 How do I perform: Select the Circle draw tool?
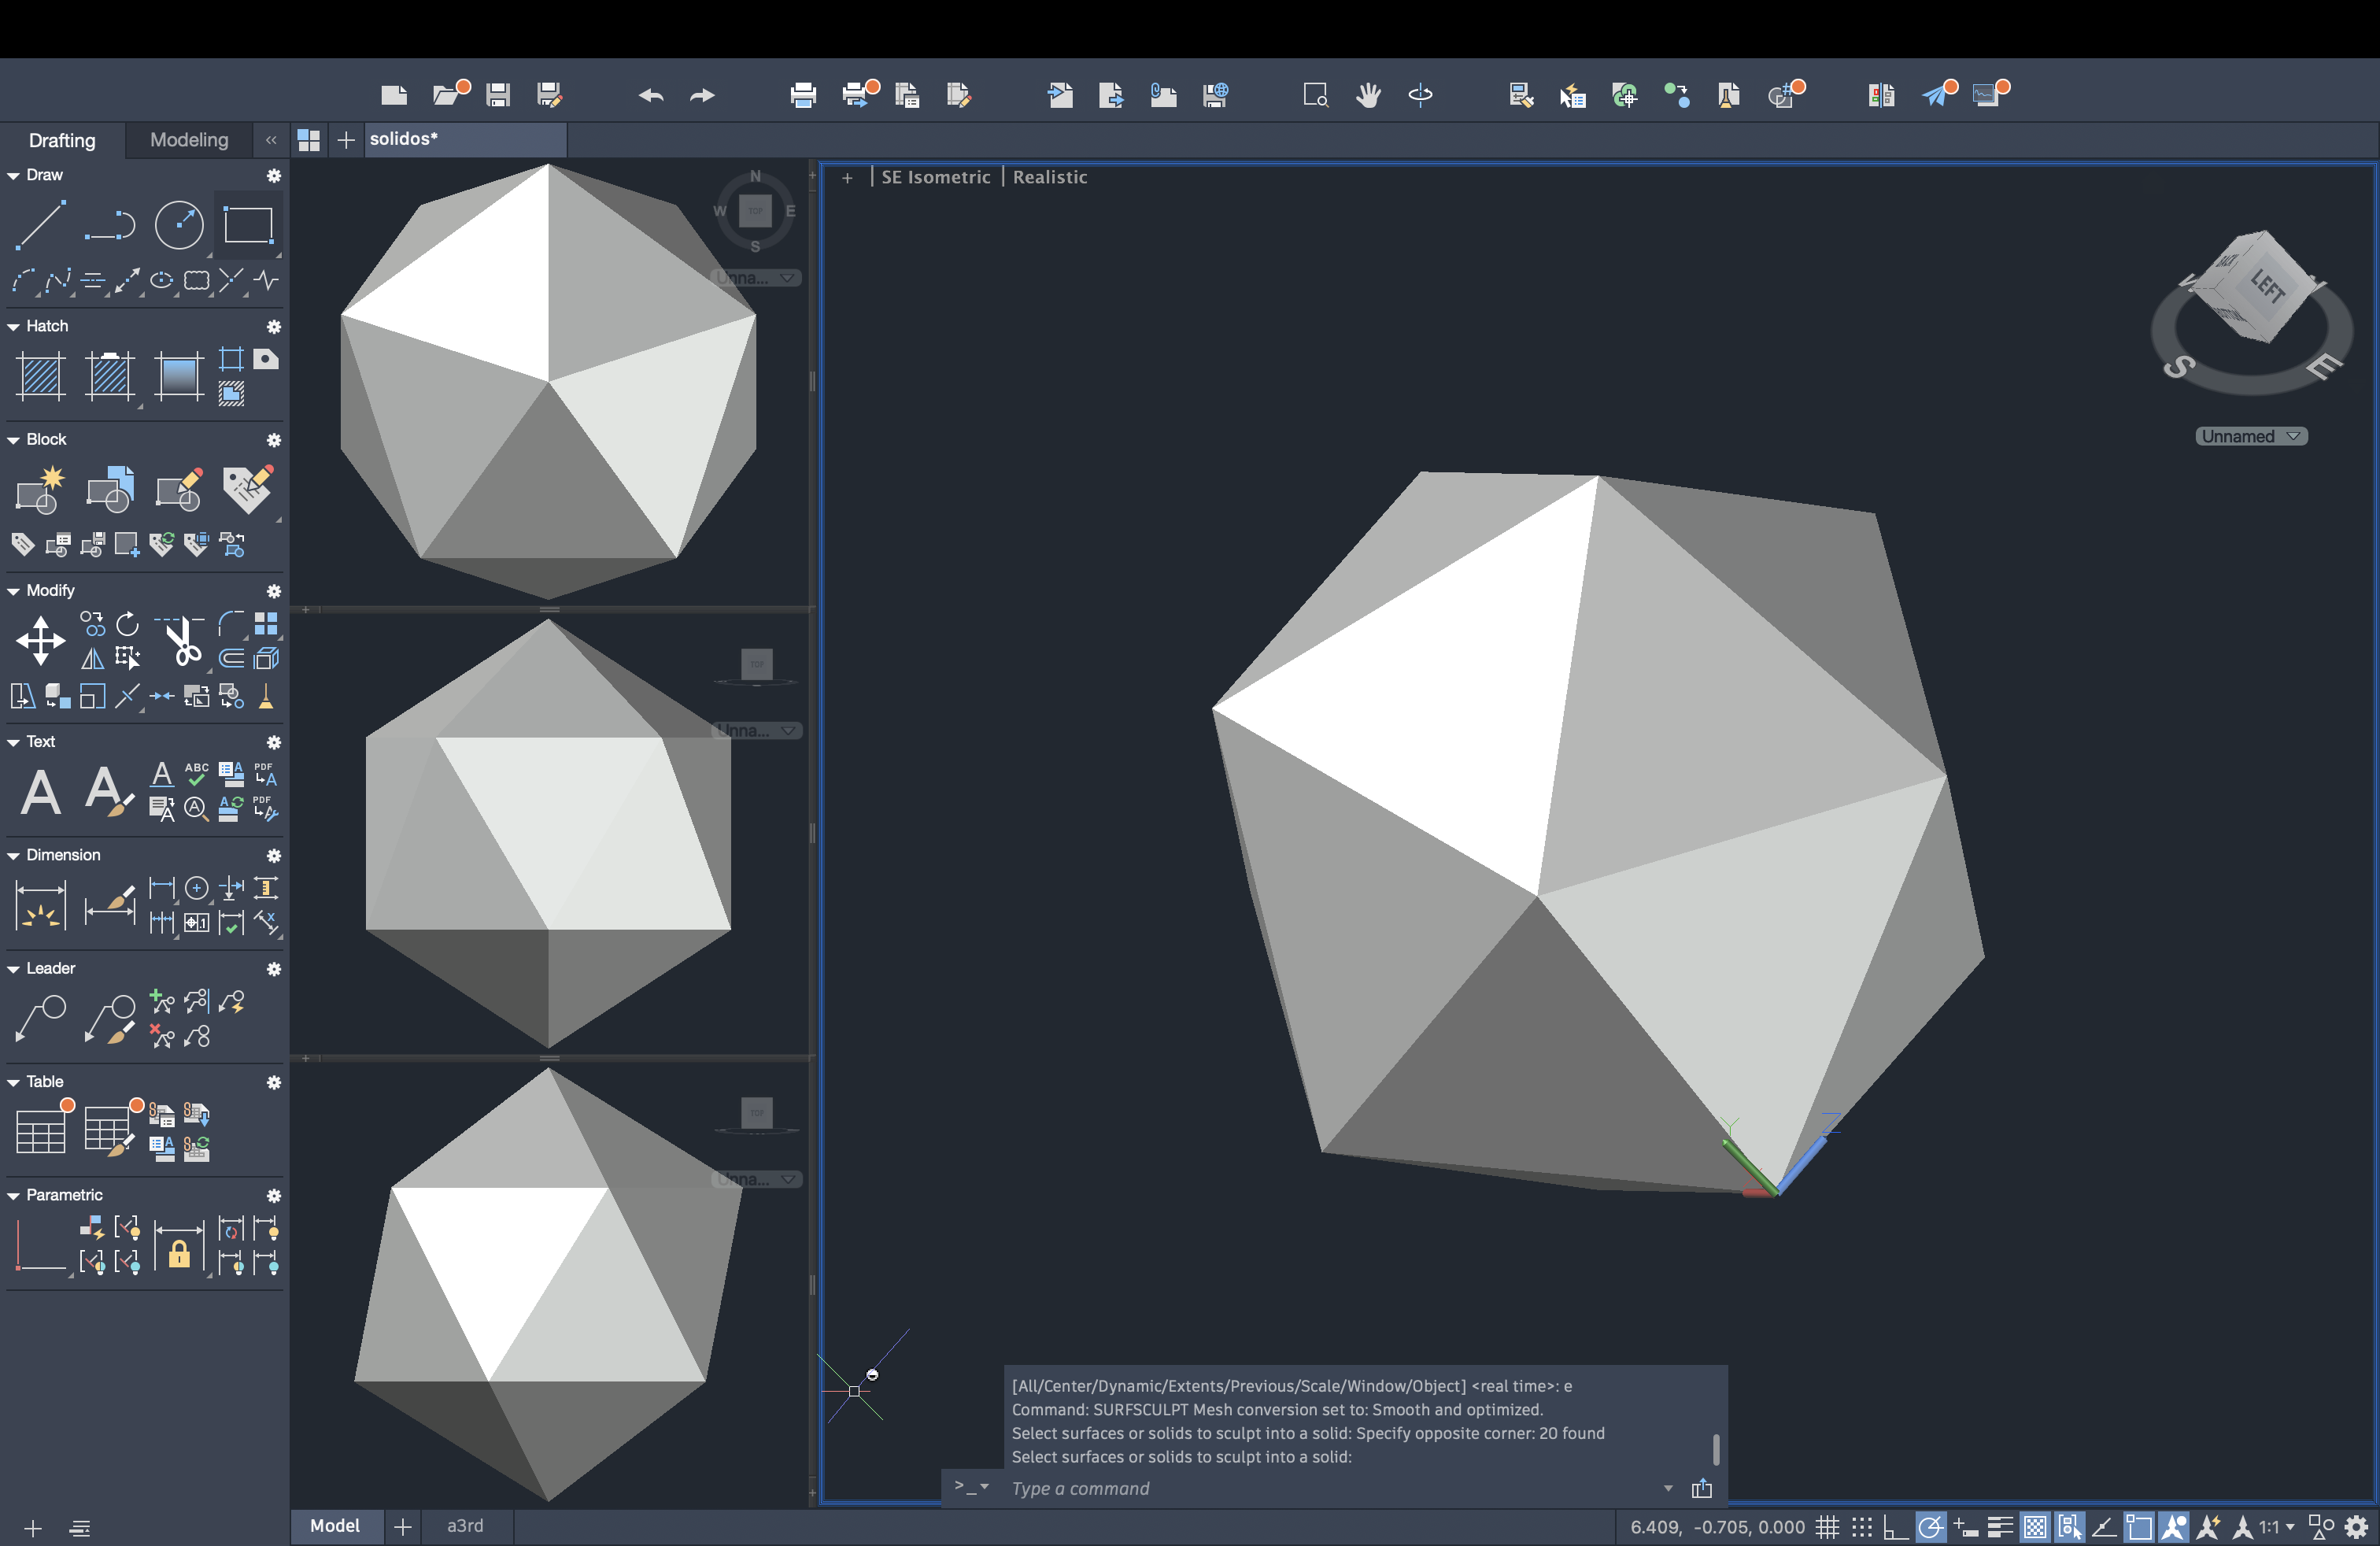click(179, 225)
